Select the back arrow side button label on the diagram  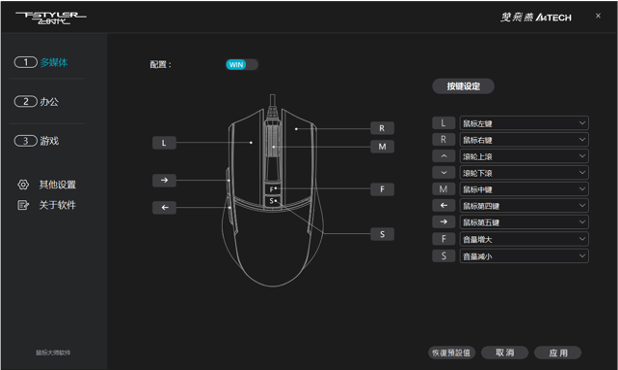[x=164, y=207]
